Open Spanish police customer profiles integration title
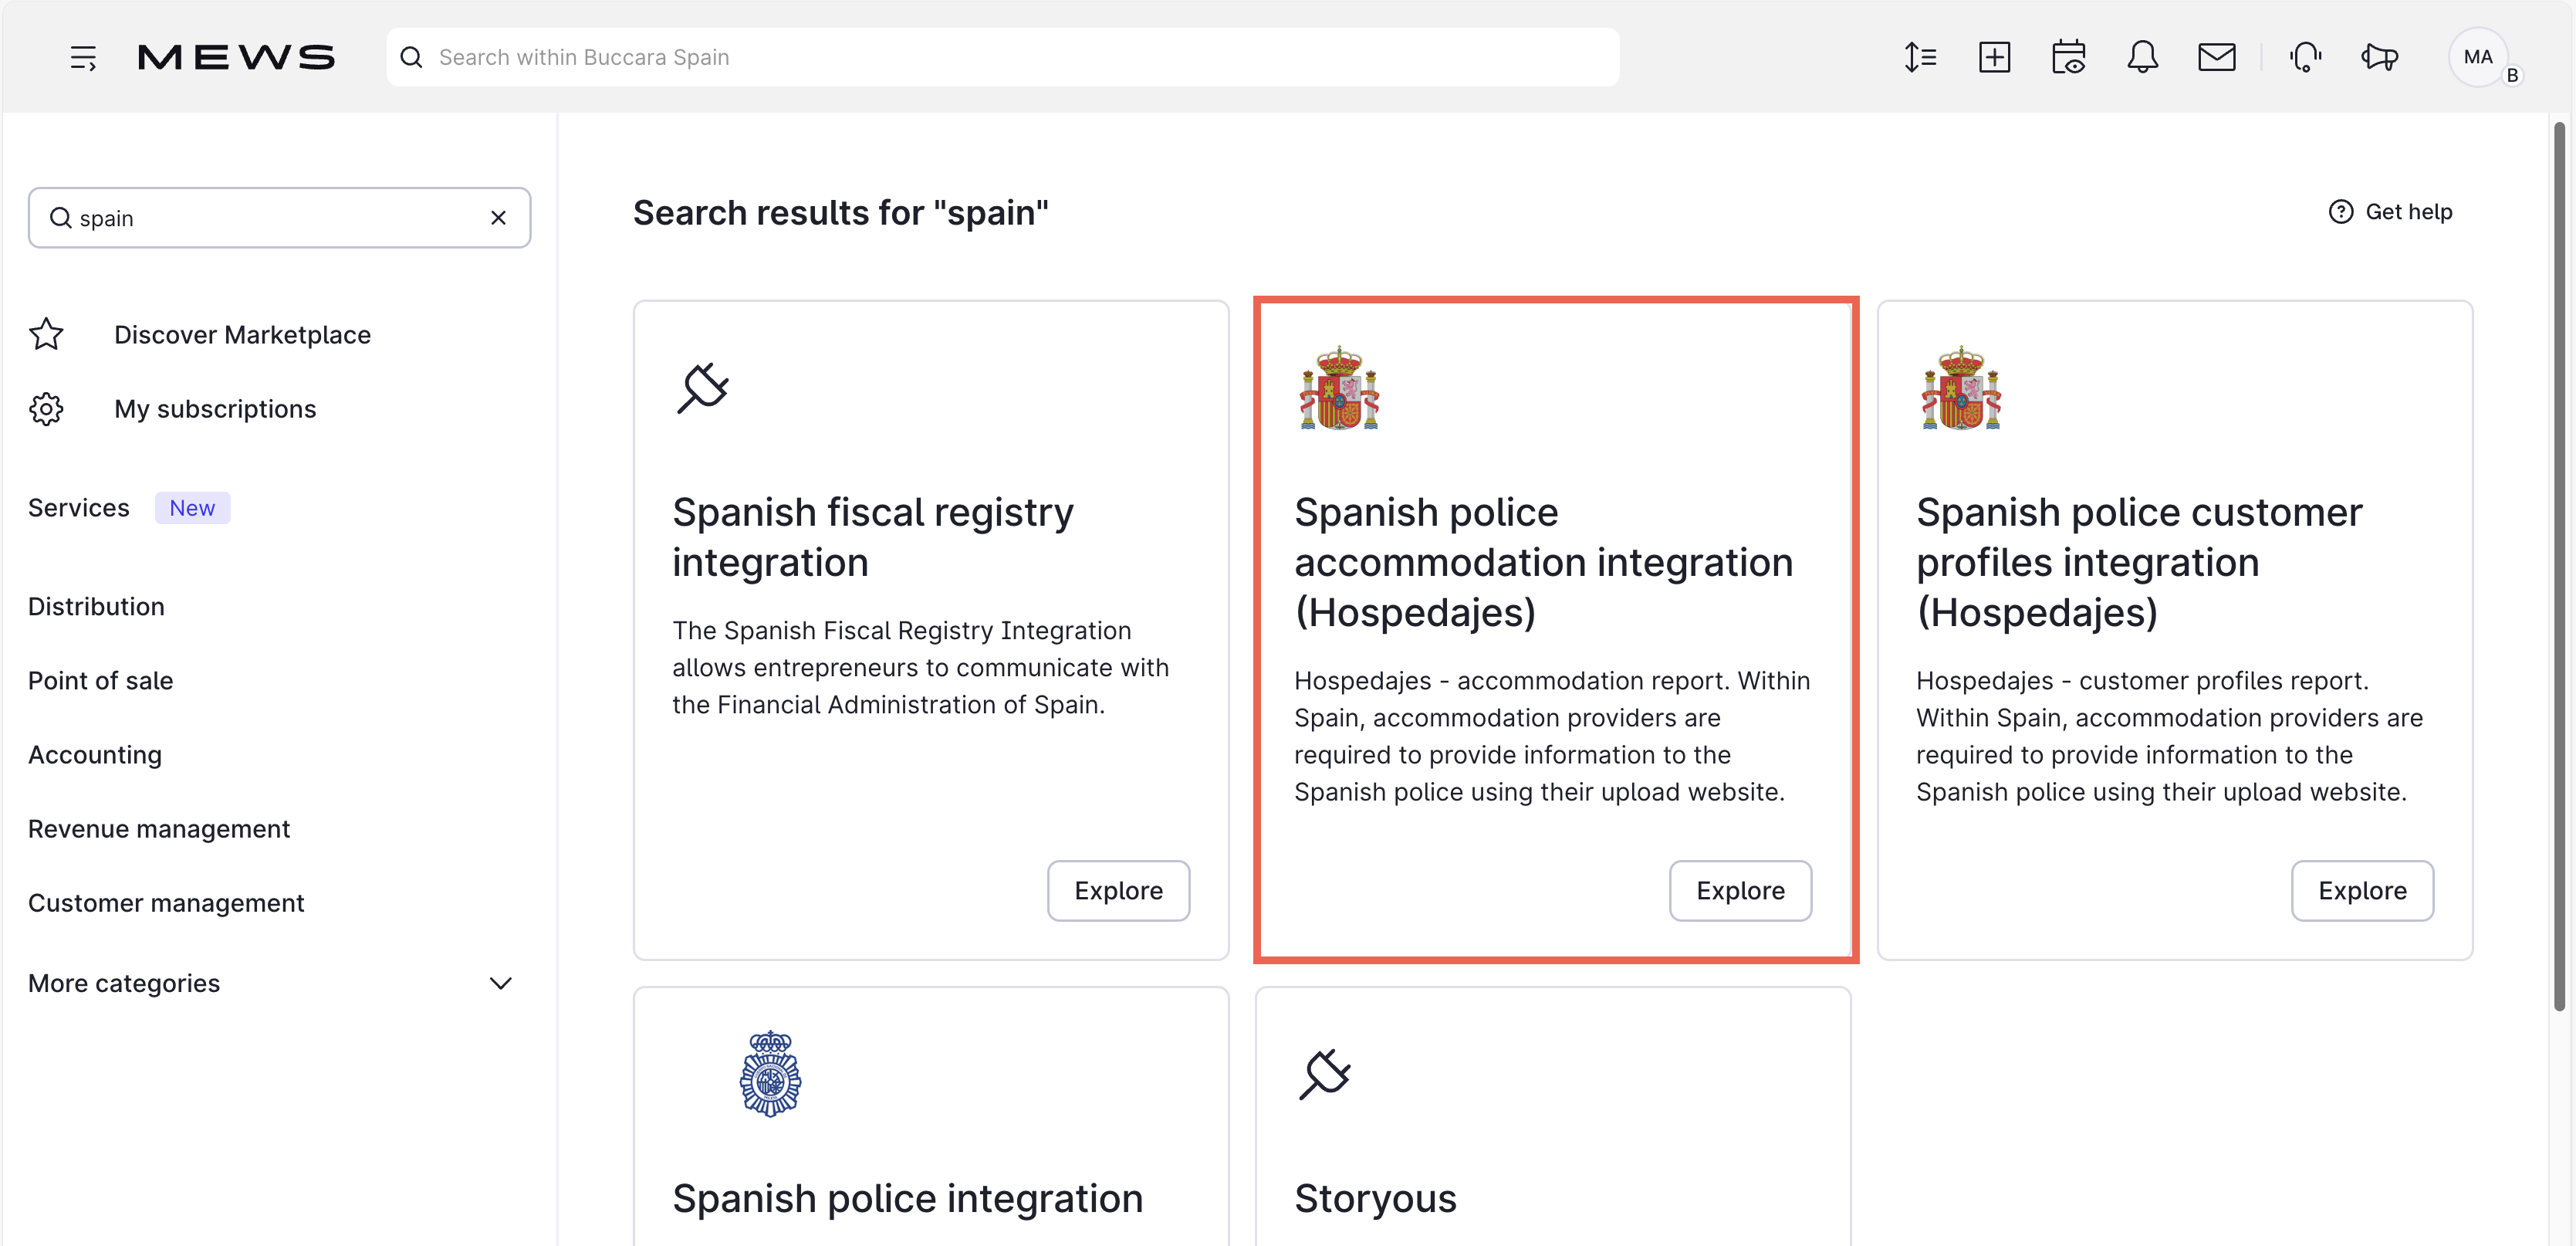 [x=2139, y=562]
